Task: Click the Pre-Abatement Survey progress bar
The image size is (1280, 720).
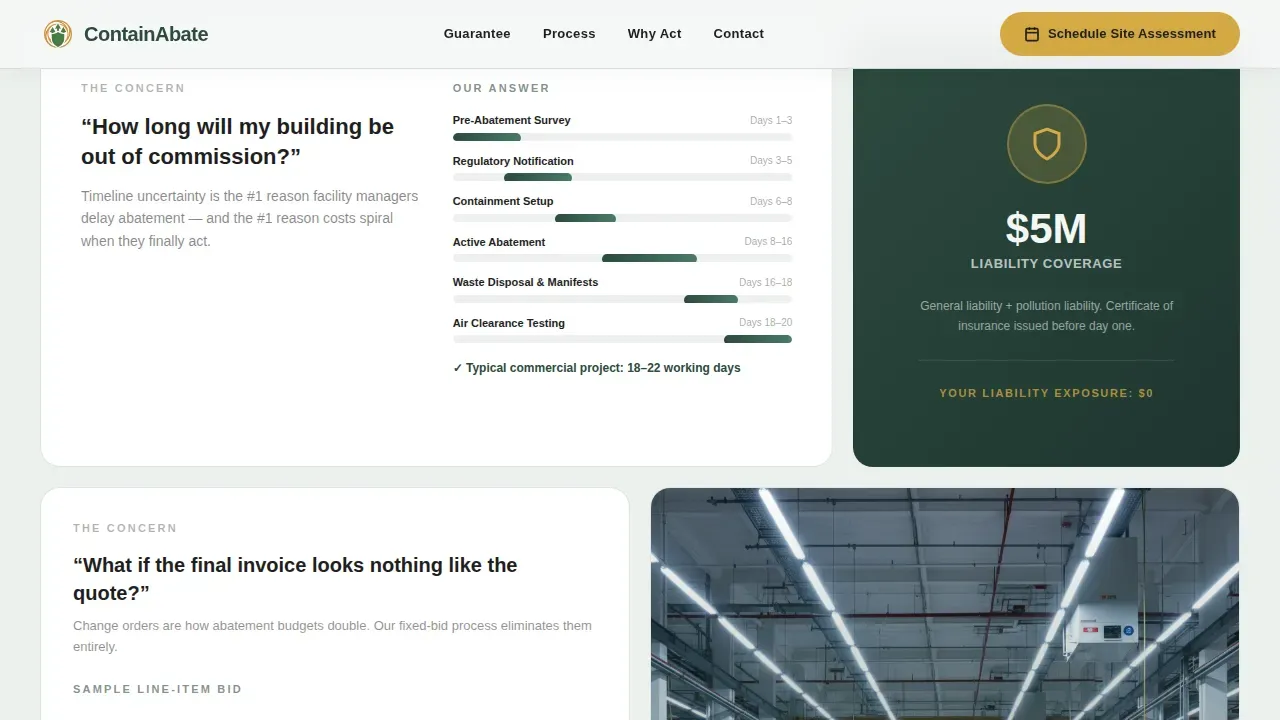Action: pyautogui.click(x=622, y=137)
